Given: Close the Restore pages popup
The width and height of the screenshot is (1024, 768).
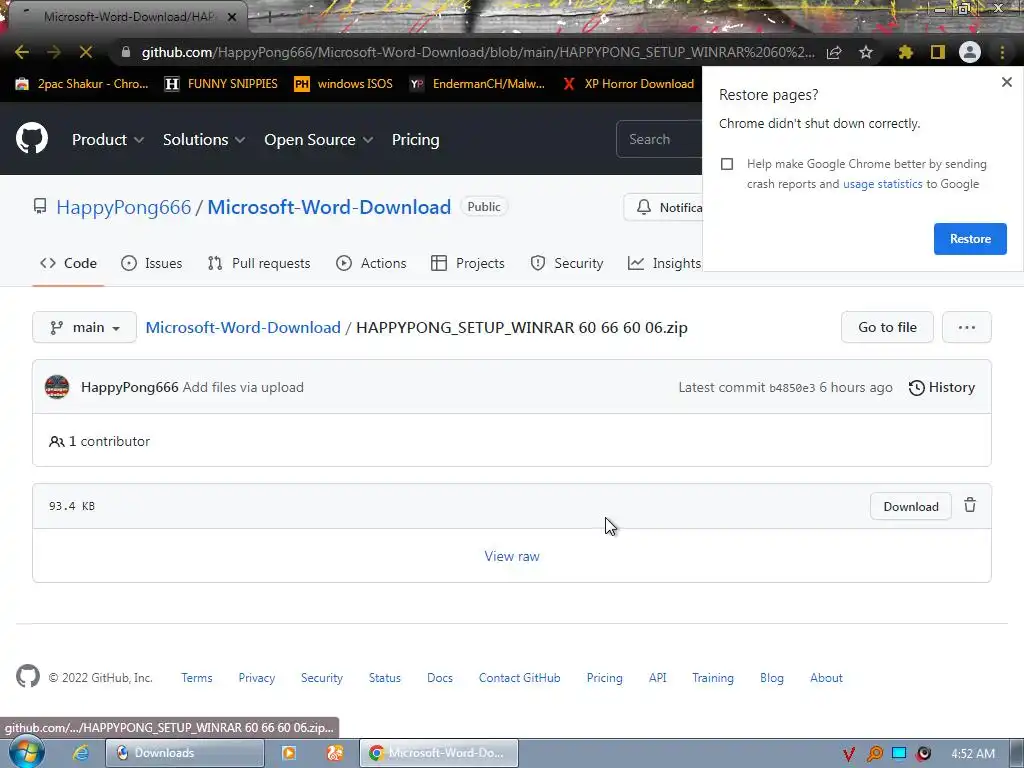Looking at the screenshot, I should pyautogui.click(x=1006, y=82).
